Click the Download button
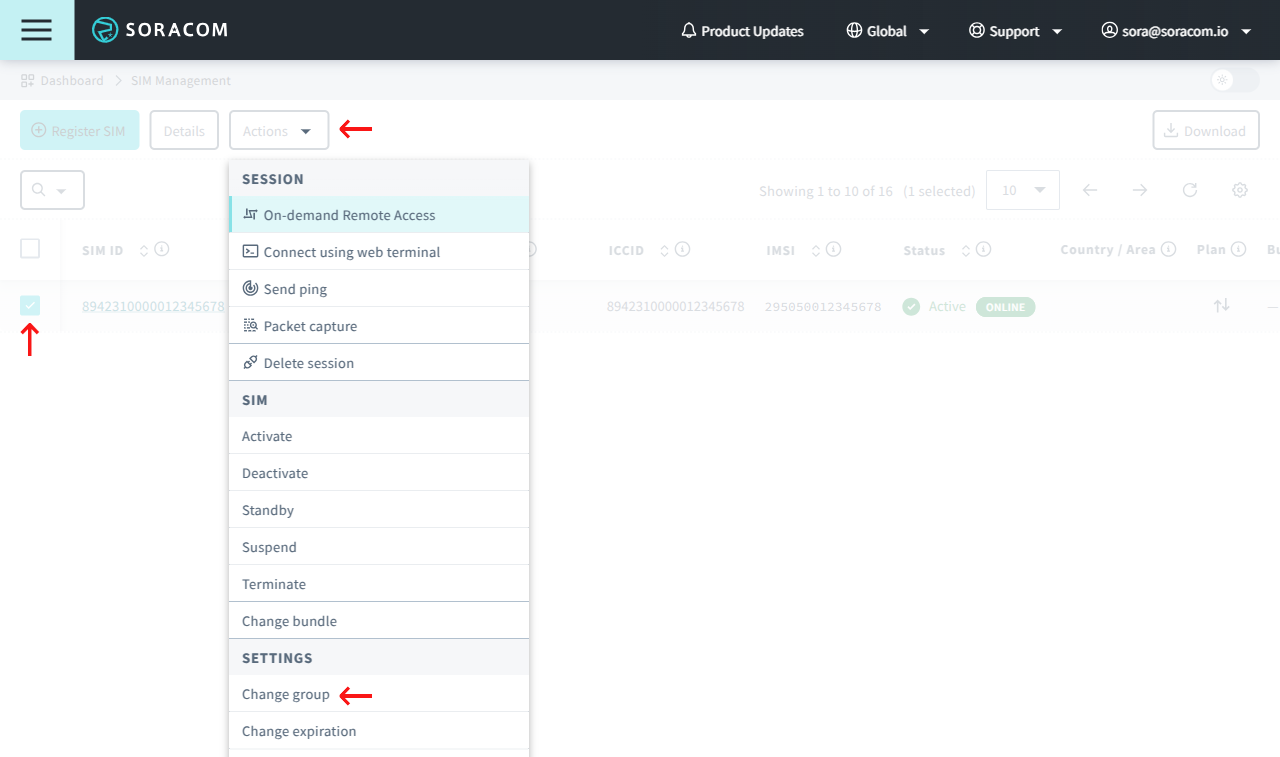Viewport: 1280px width, 757px height. click(1205, 131)
